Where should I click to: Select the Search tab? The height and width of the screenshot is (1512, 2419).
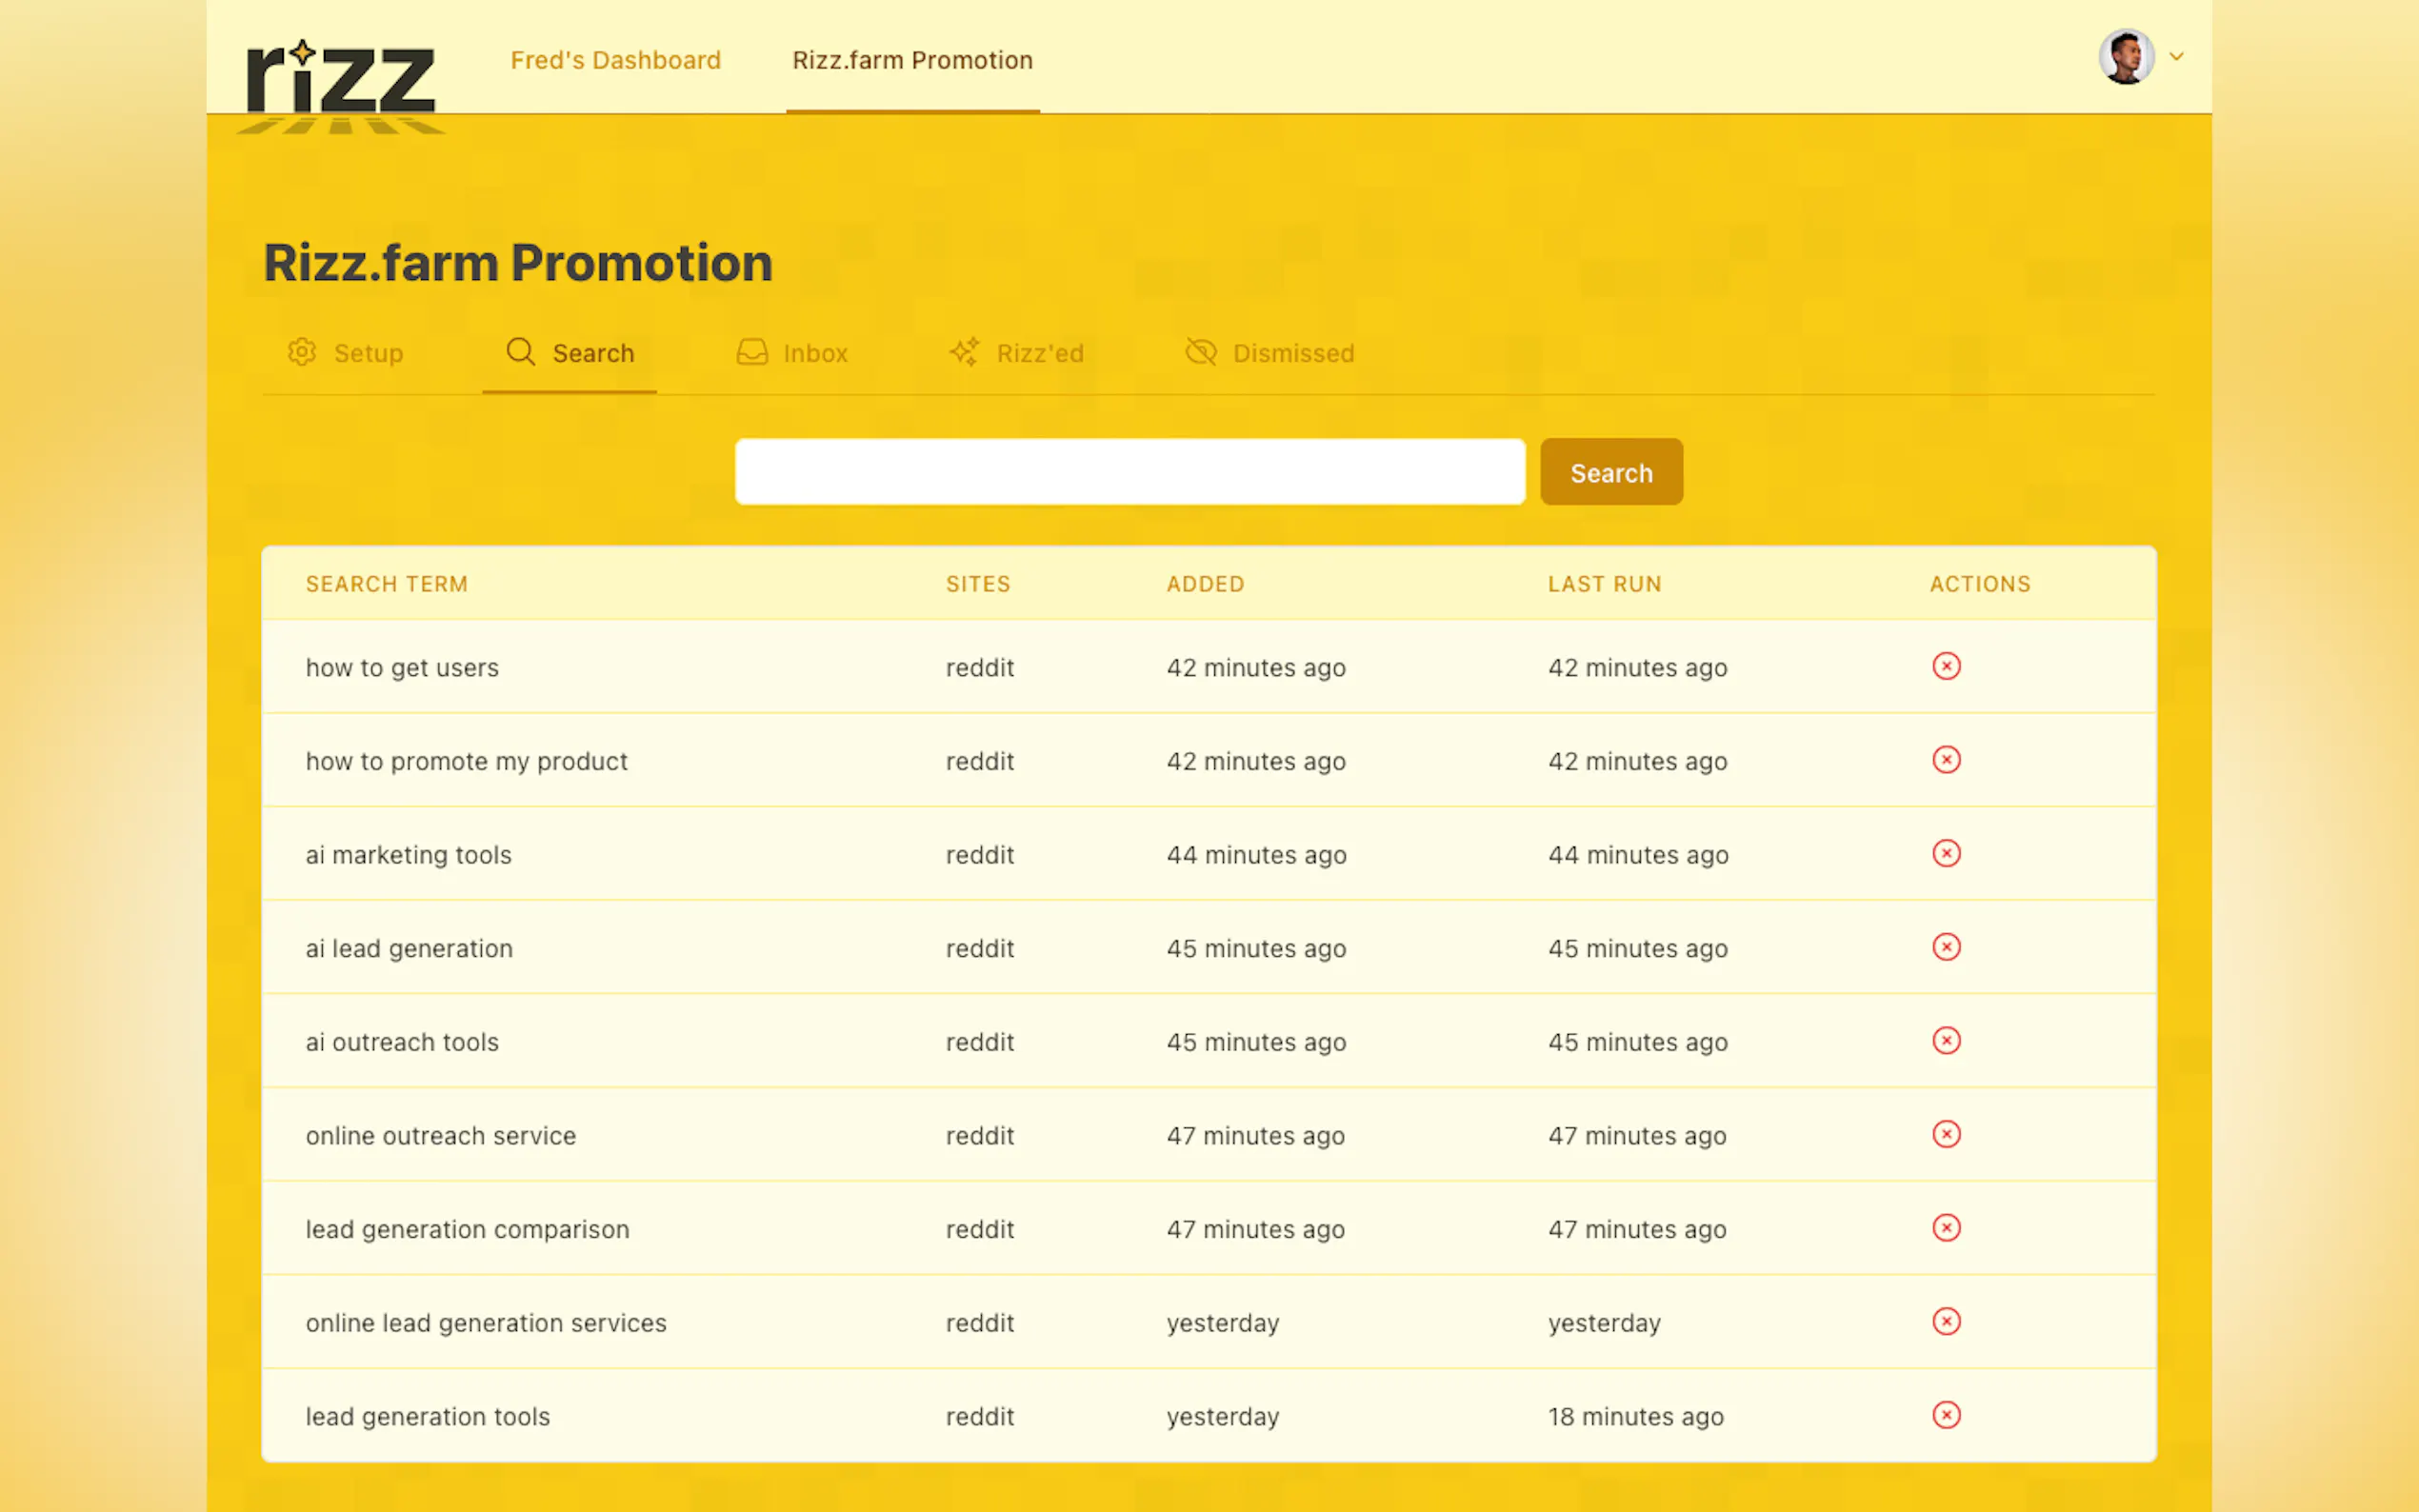pyautogui.click(x=571, y=353)
